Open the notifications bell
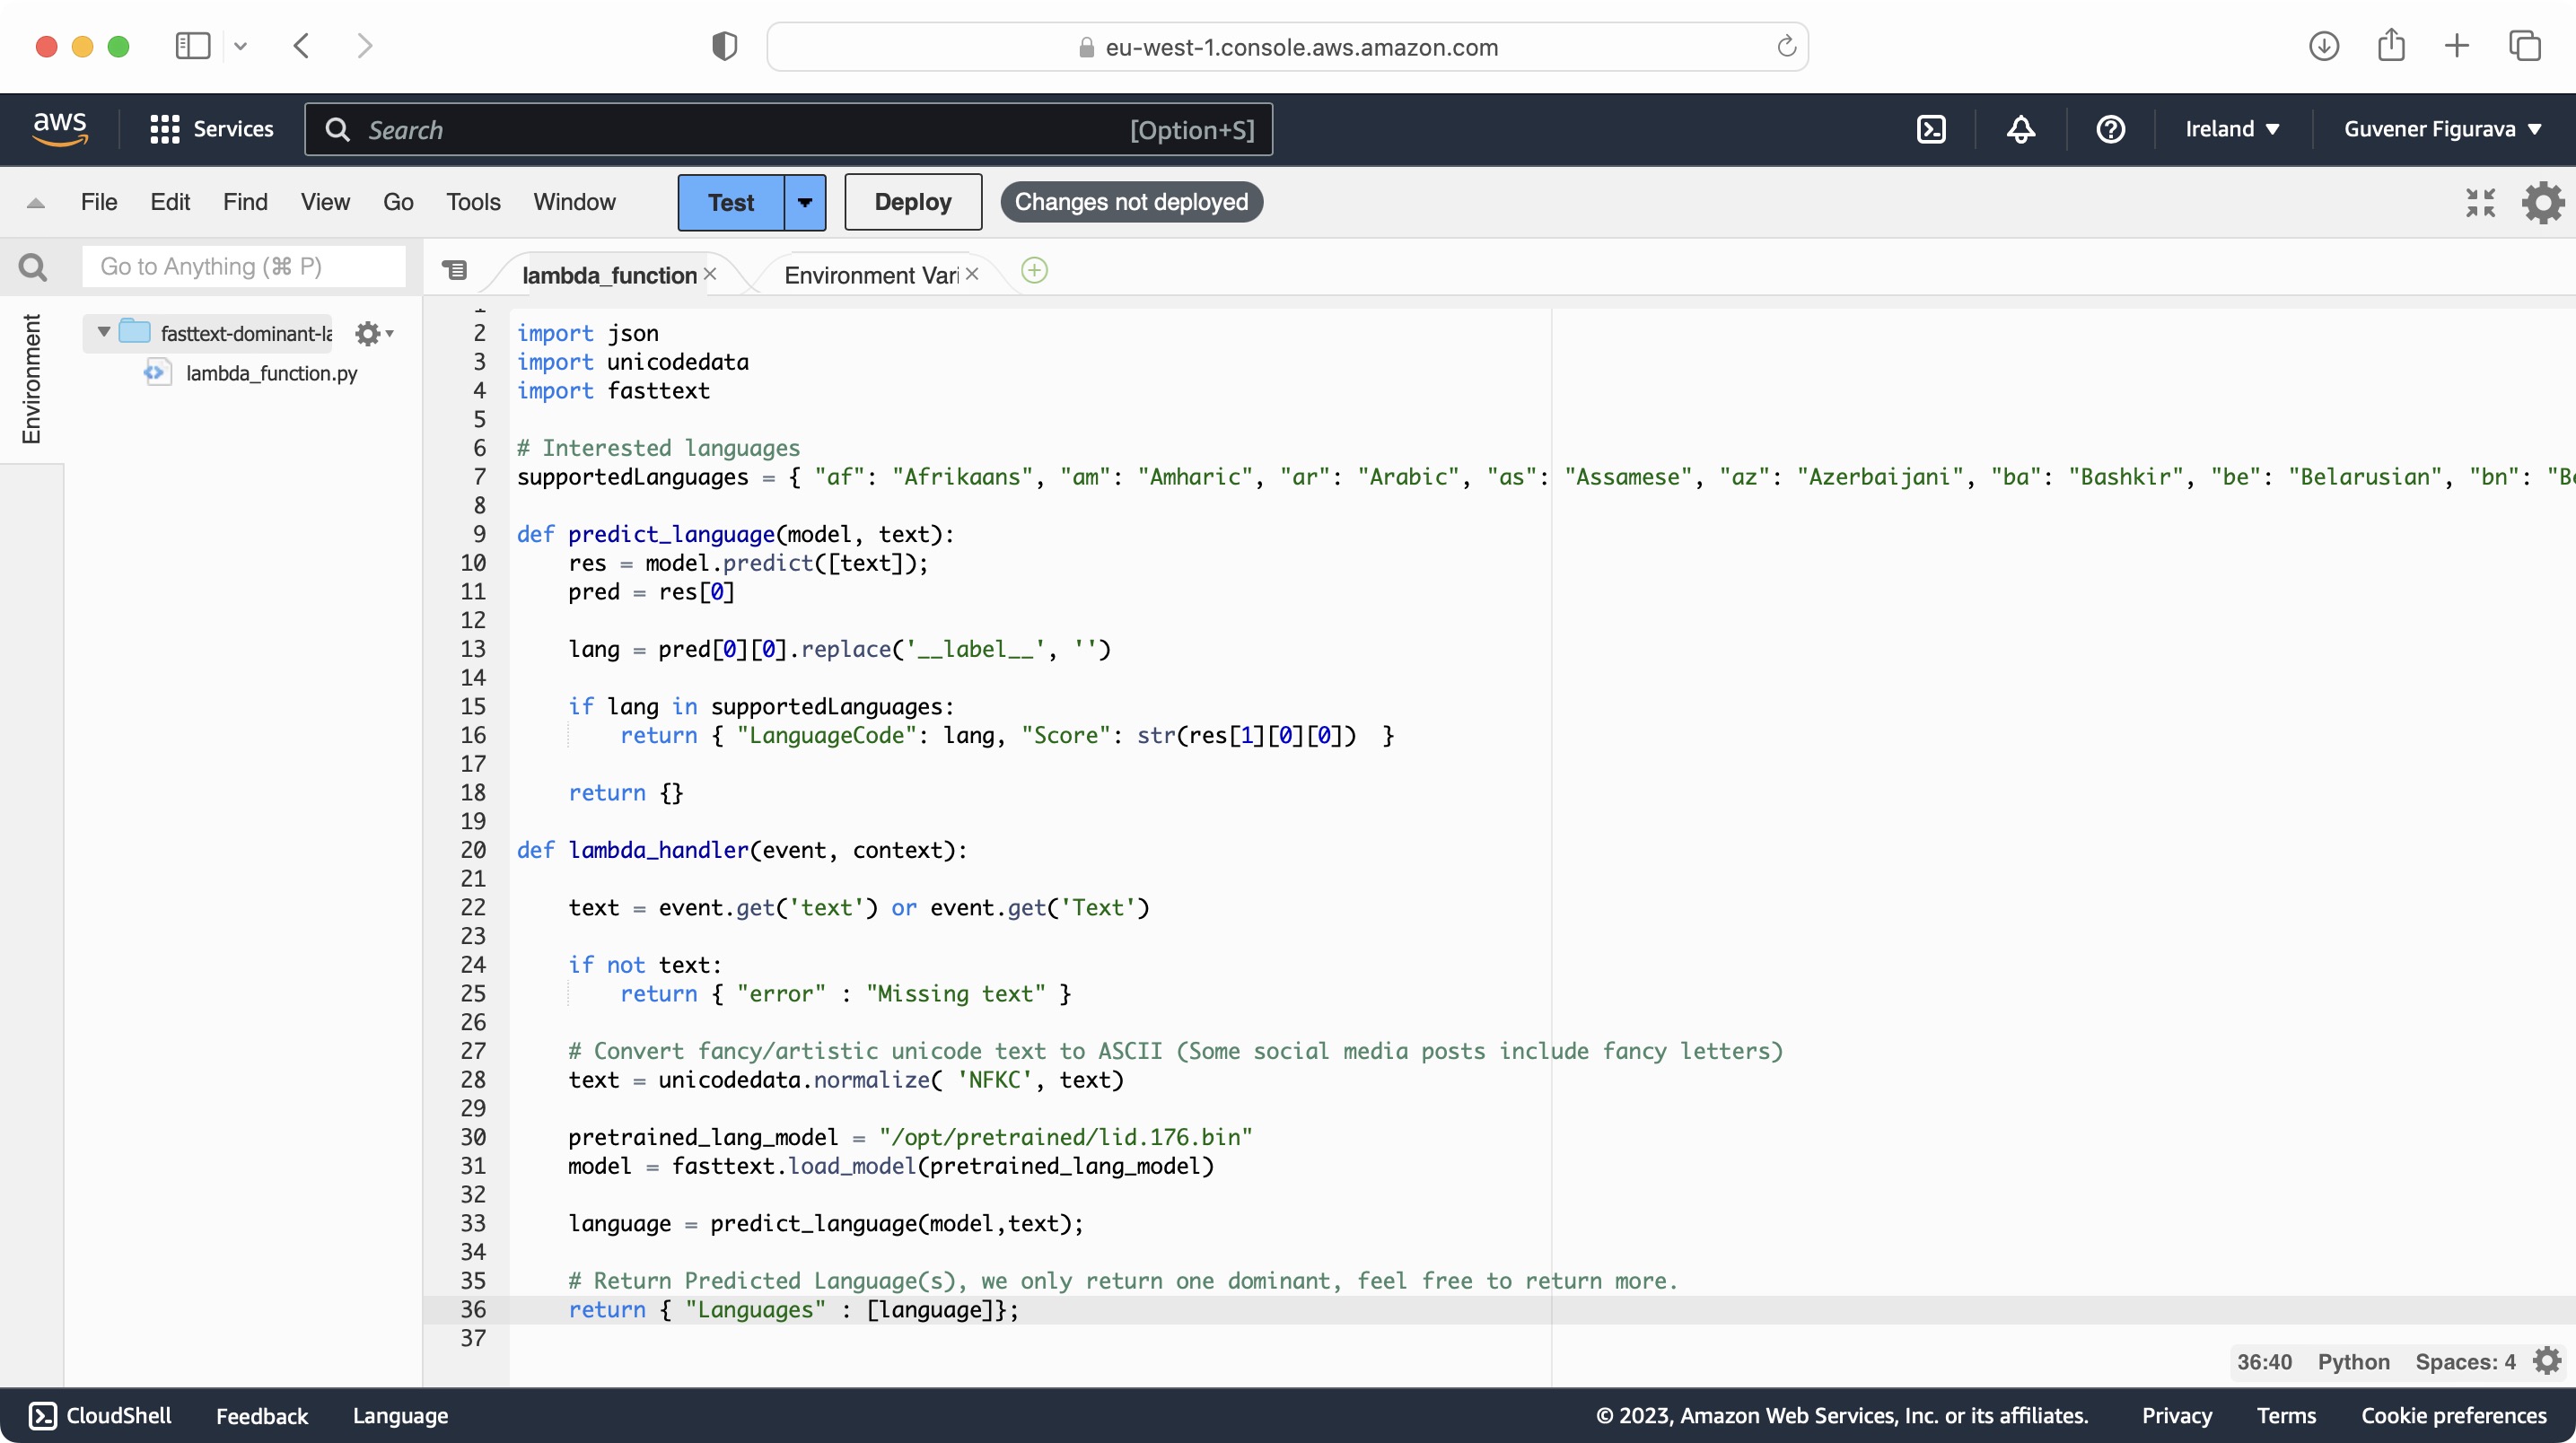Screen dimensions: 2576x1443 [x=2020, y=129]
